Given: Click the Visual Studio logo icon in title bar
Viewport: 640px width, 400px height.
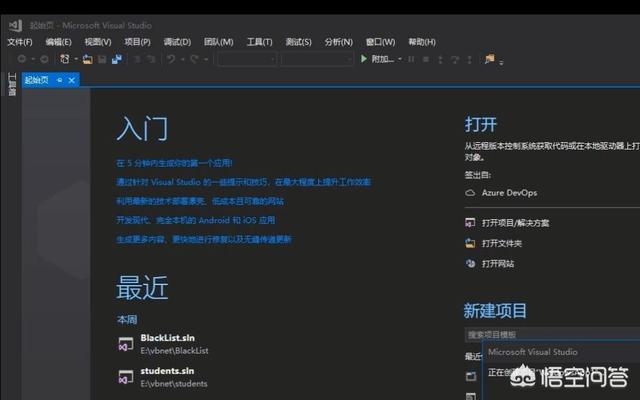Looking at the screenshot, I should point(16,25).
